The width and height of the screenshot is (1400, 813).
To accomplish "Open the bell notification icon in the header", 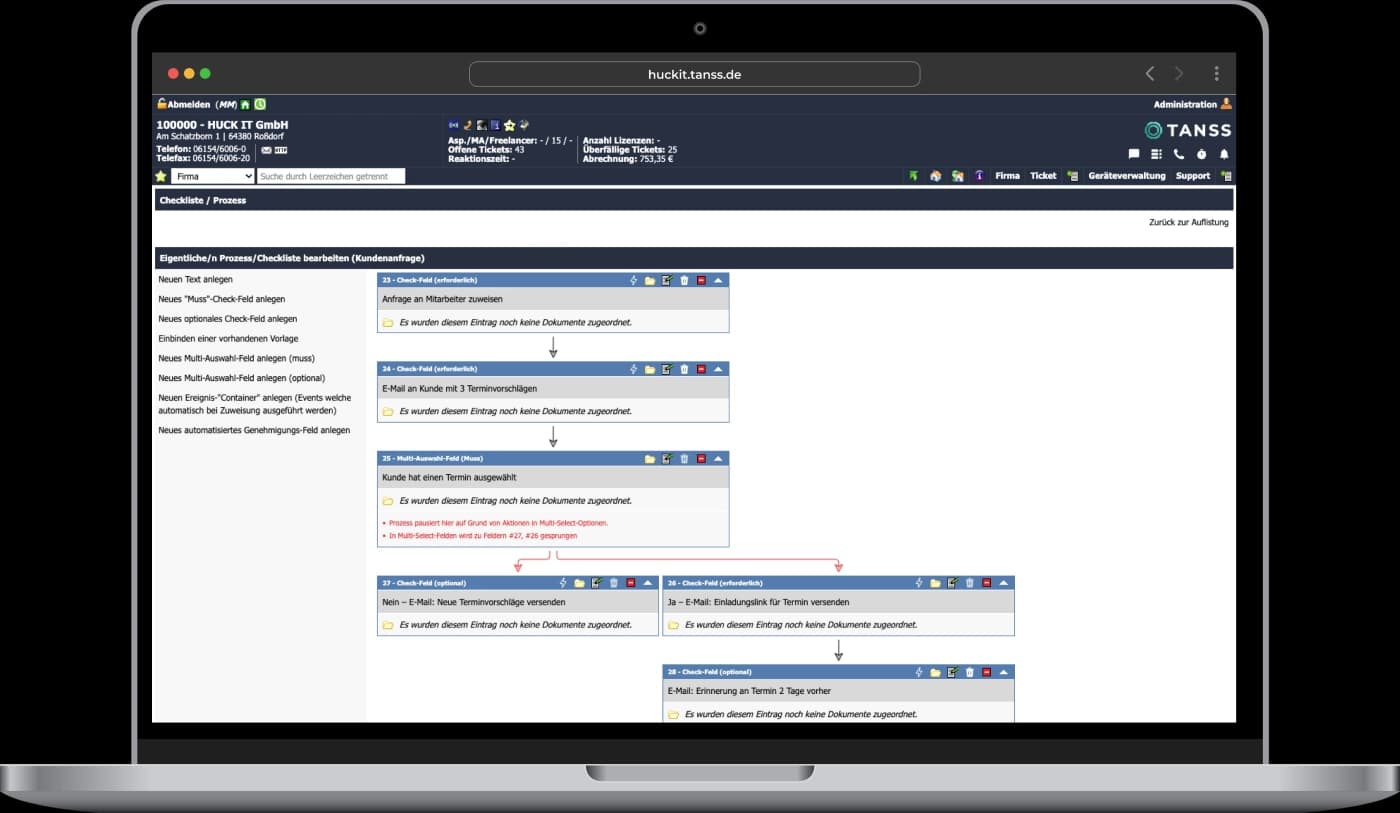I will click(x=1224, y=155).
